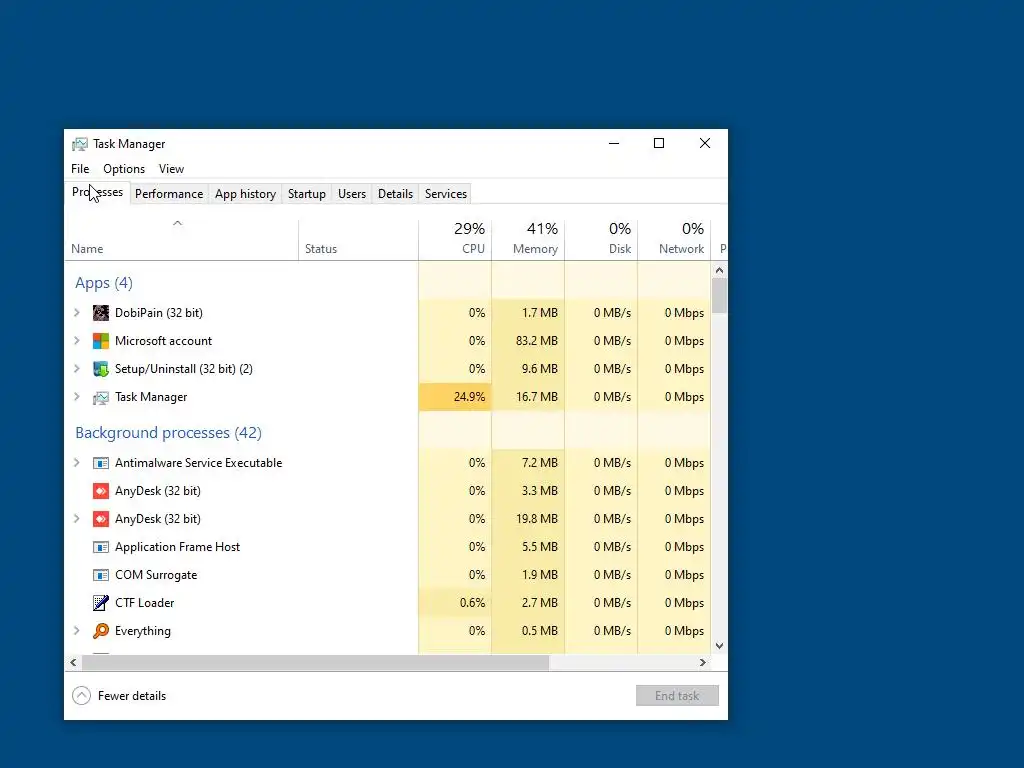This screenshot has width=1024, height=768.
Task: Select the 9.6 MB memory value
Action: click(x=539, y=369)
